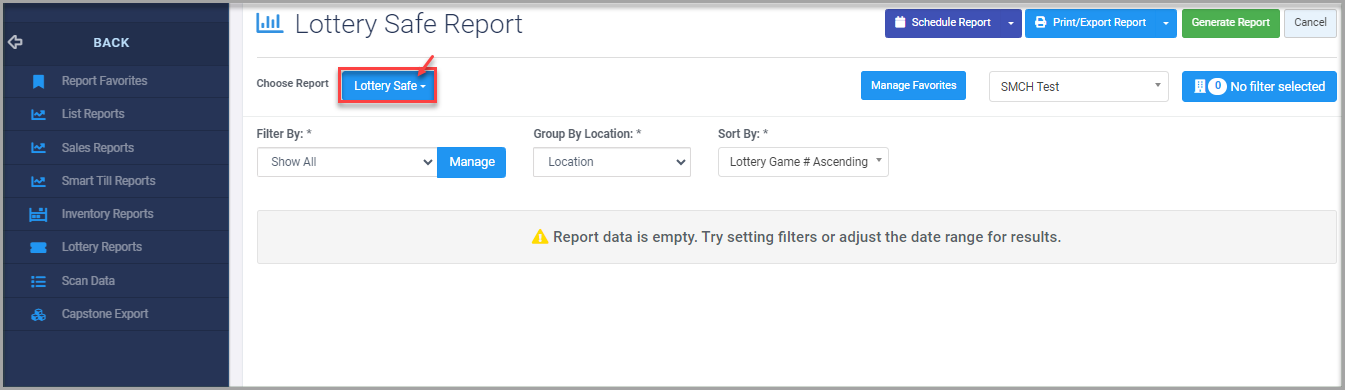1345x390 pixels.
Task: Click the List Reports chart icon
Action: click(39, 114)
